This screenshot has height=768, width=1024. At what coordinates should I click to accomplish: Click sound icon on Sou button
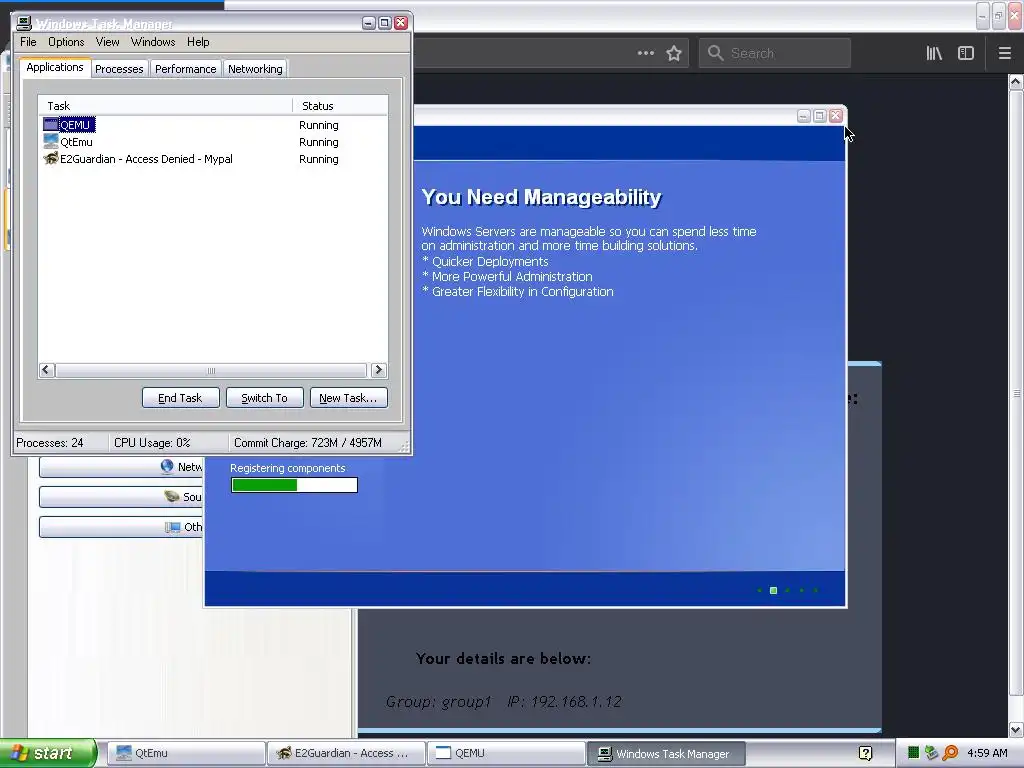pos(172,496)
